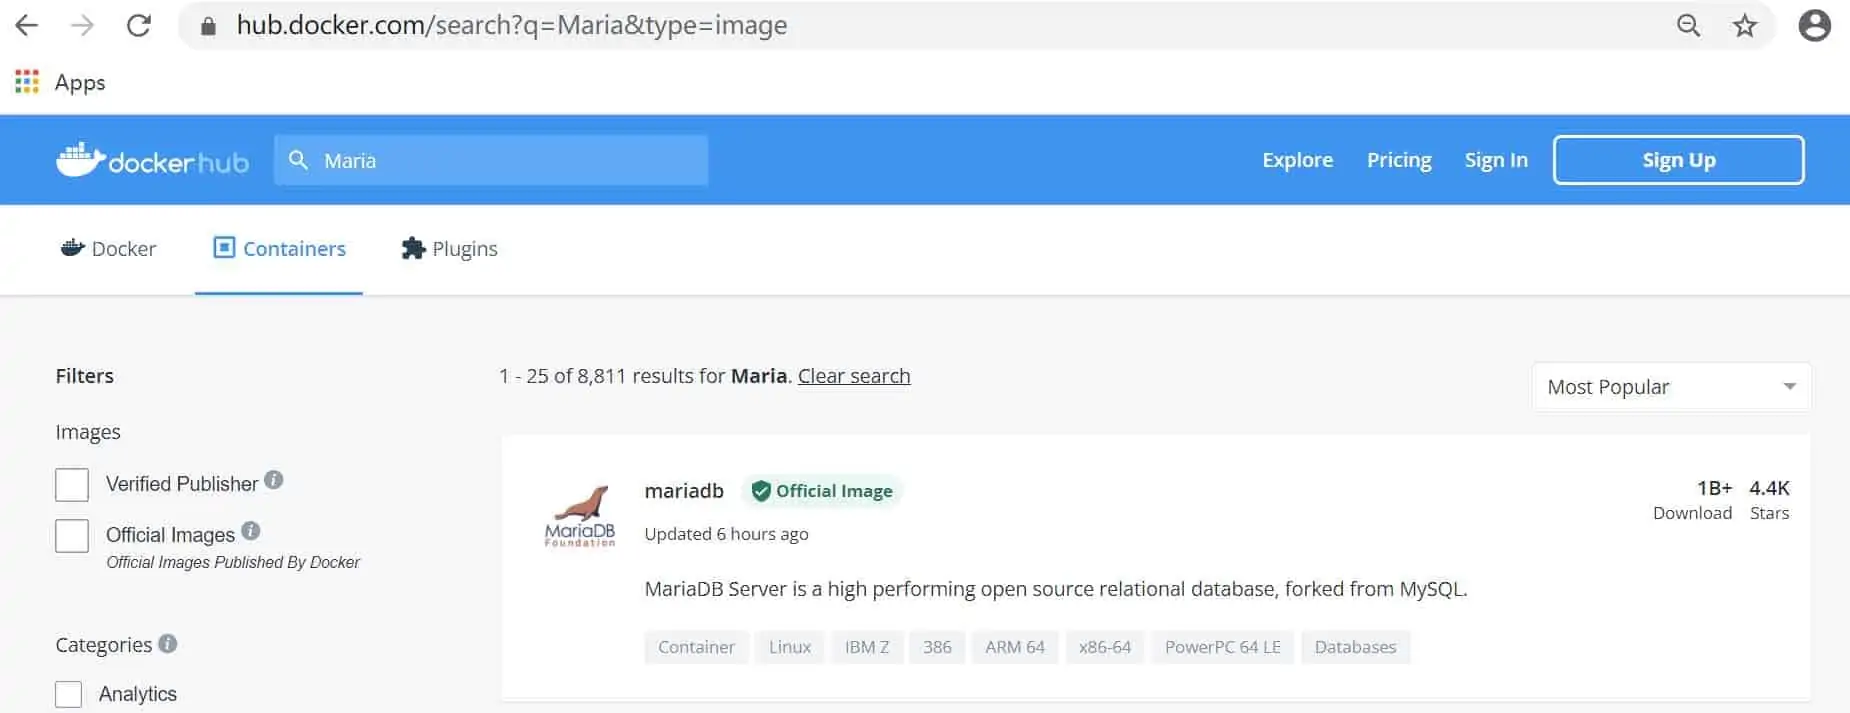This screenshot has width=1850, height=713.
Task: Click the Sign Up button
Action: [1678, 160]
